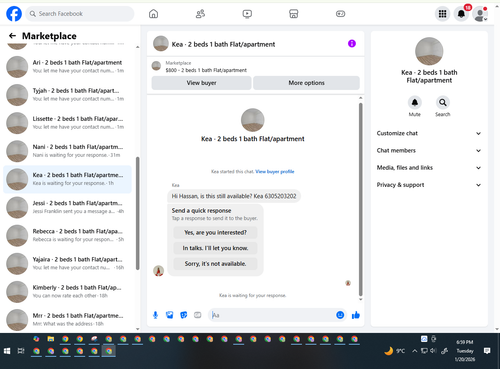The width and height of the screenshot is (500, 369).
Task: Click message "Hi Hassan, is this still available?"
Action: click(x=234, y=196)
